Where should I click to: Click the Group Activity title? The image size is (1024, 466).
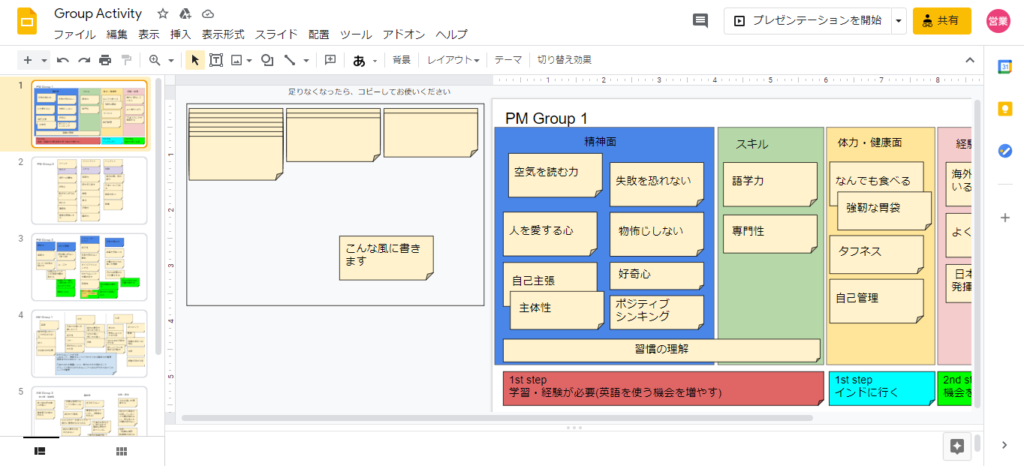coord(98,14)
